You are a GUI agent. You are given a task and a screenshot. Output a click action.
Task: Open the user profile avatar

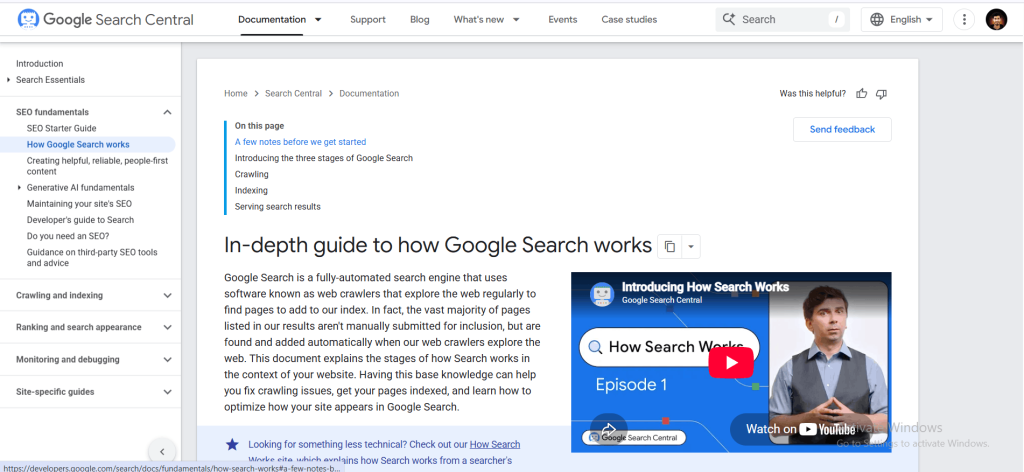point(996,20)
